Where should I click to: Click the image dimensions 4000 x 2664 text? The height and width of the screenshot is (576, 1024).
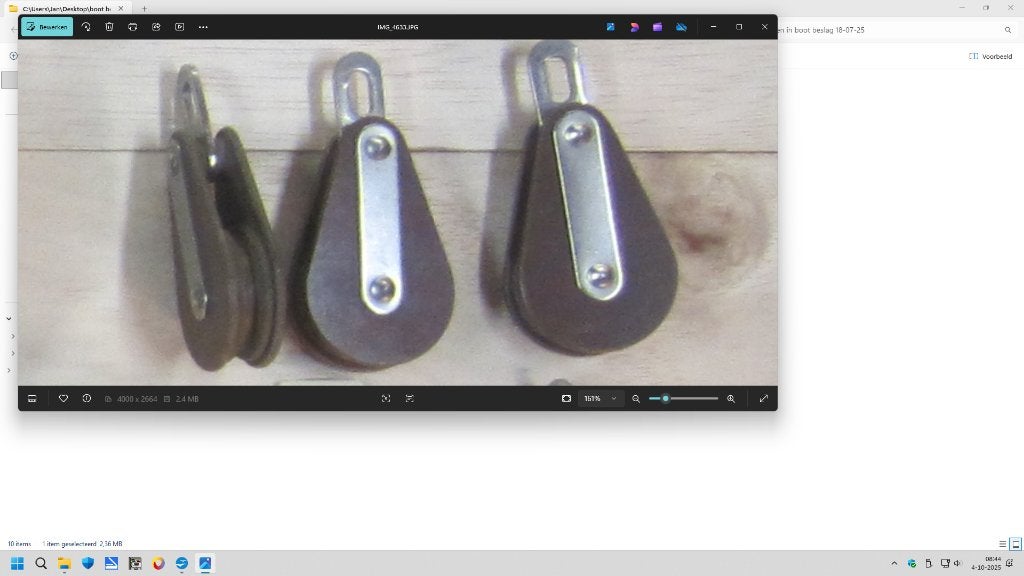(137, 398)
